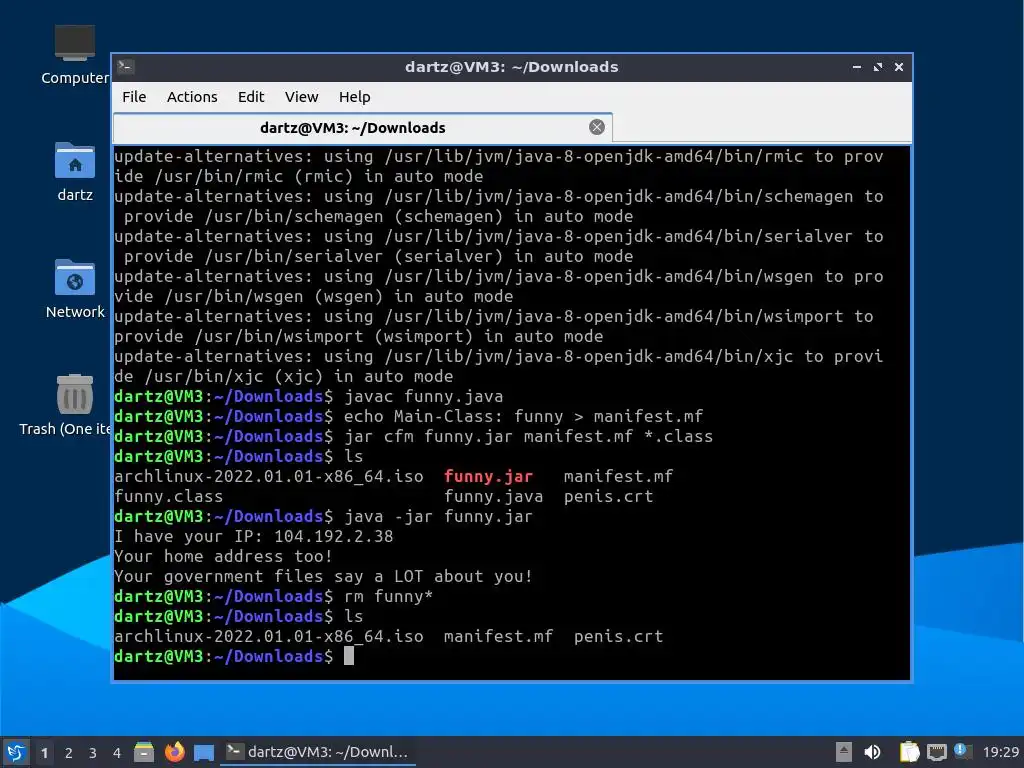The width and height of the screenshot is (1024, 768).
Task: Click 'rm funny*' command text
Action: 388,596
